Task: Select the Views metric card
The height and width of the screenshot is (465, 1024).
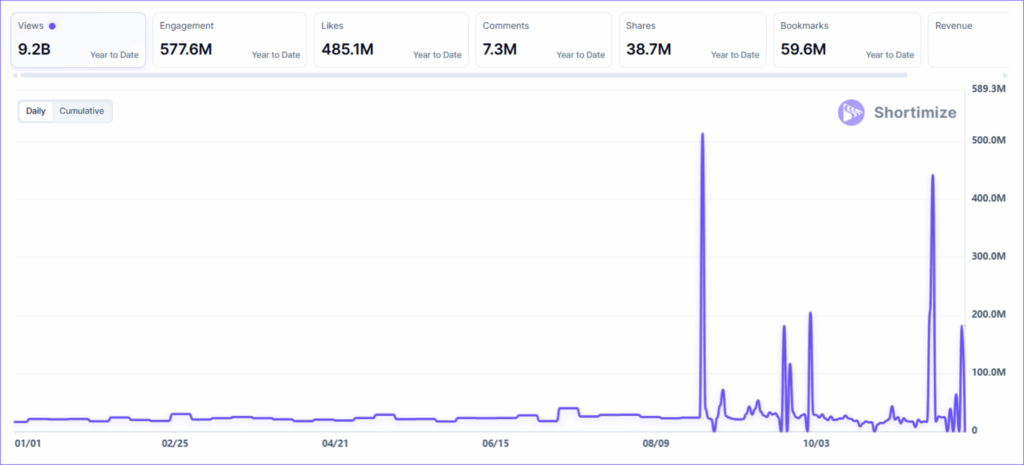Action: click(x=78, y=40)
